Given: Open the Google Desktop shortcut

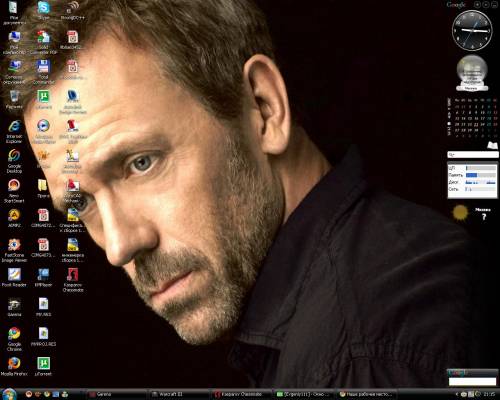Looking at the screenshot, I should pyautogui.click(x=14, y=161).
